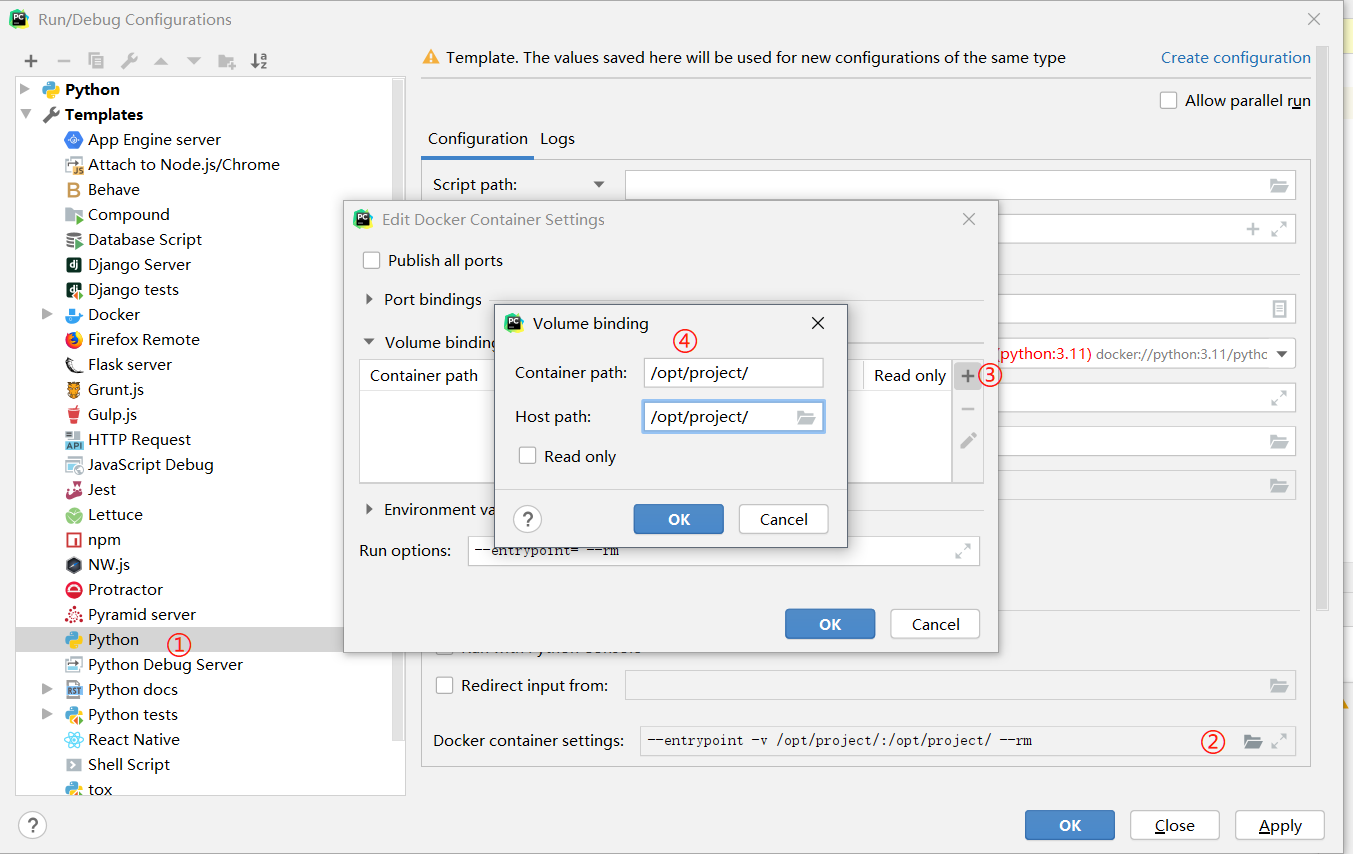The height and width of the screenshot is (854, 1353).
Task: Enable the Read only checkbox
Action: (x=528, y=456)
